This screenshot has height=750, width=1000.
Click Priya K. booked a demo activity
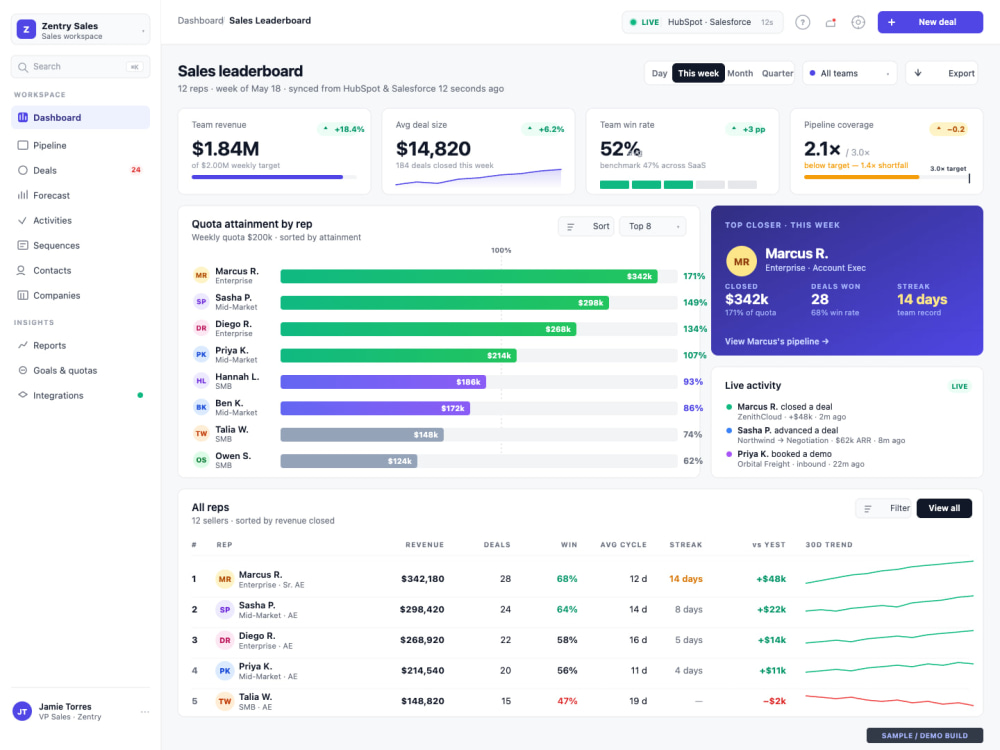click(795, 459)
